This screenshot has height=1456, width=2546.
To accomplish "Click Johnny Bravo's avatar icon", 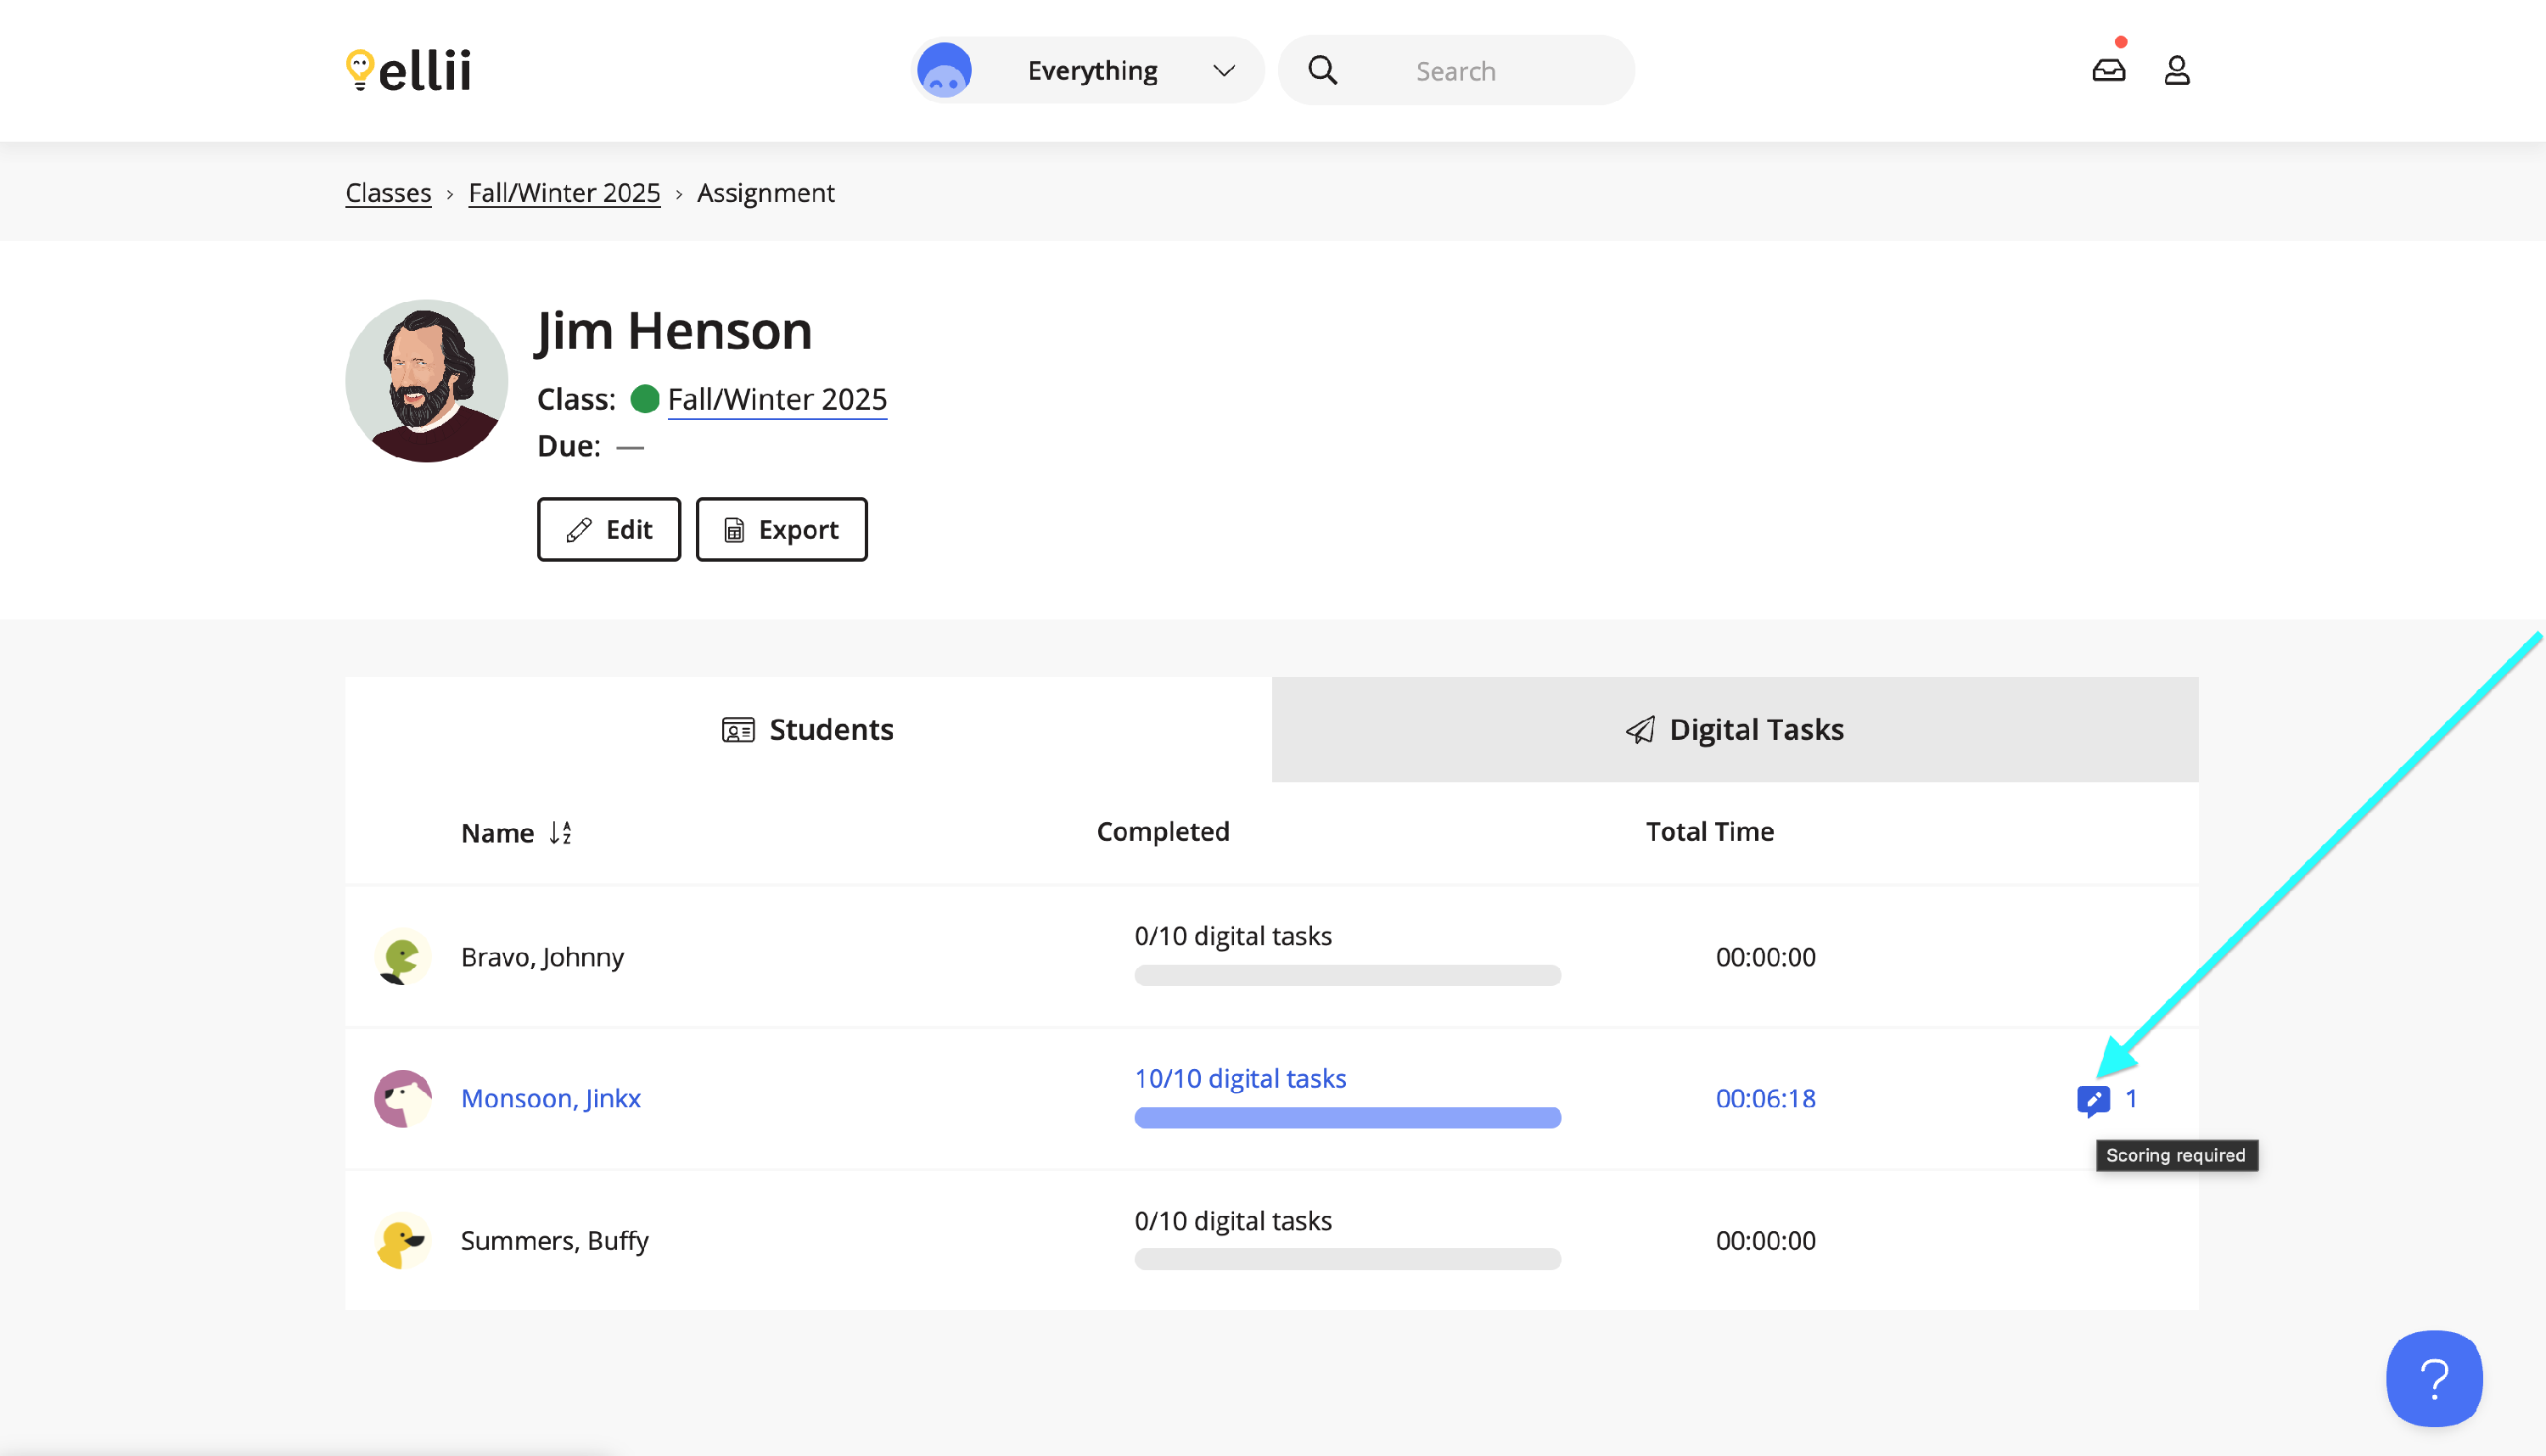I will 402,957.
